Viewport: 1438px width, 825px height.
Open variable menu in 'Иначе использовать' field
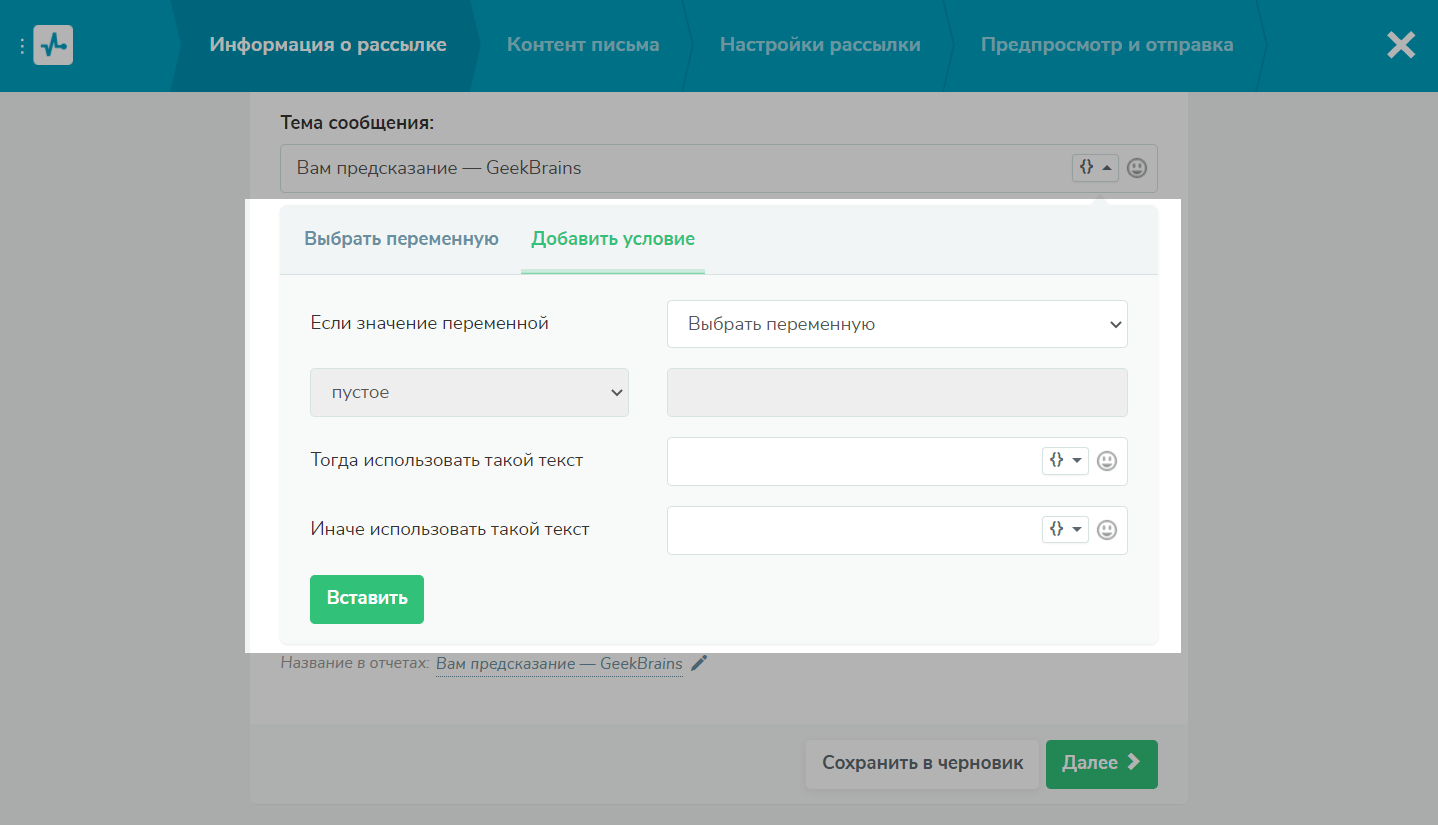tap(1065, 530)
